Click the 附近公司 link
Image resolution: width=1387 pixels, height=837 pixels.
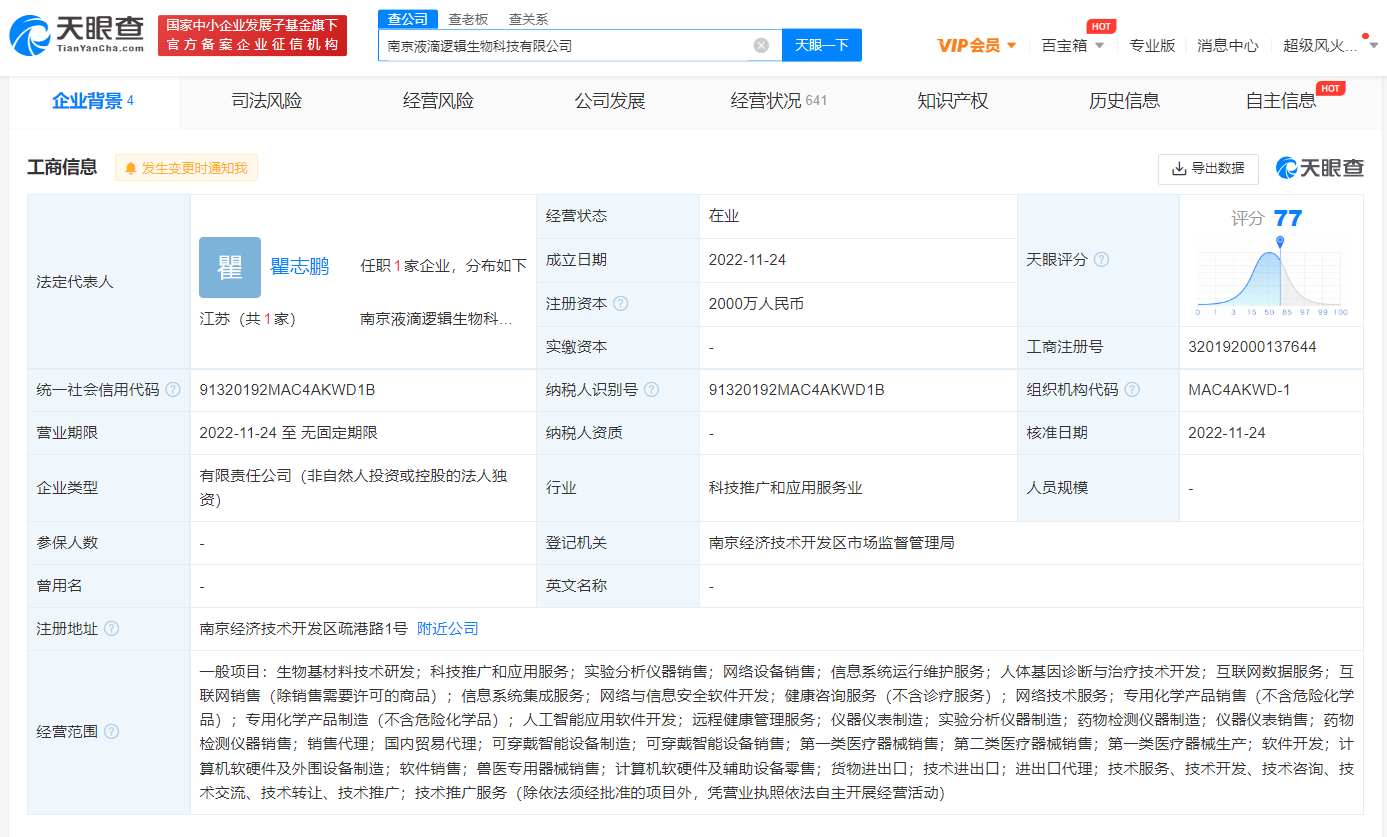coord(448,629)
